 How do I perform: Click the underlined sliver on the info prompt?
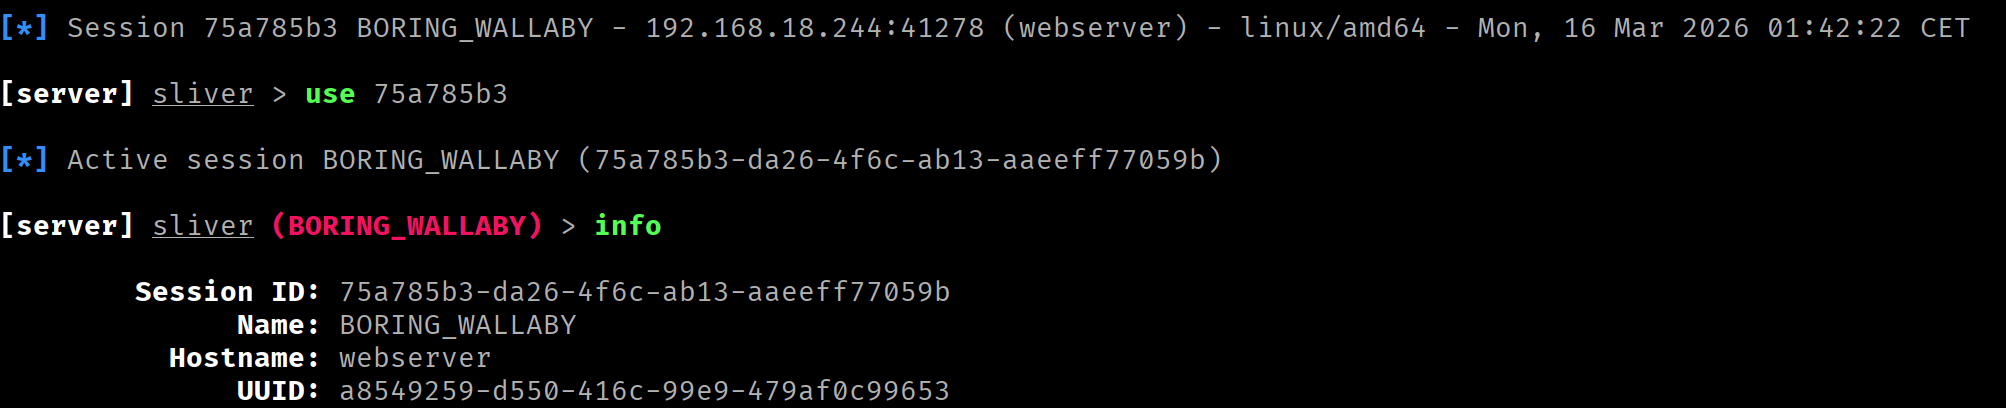[x=202, y=226]
